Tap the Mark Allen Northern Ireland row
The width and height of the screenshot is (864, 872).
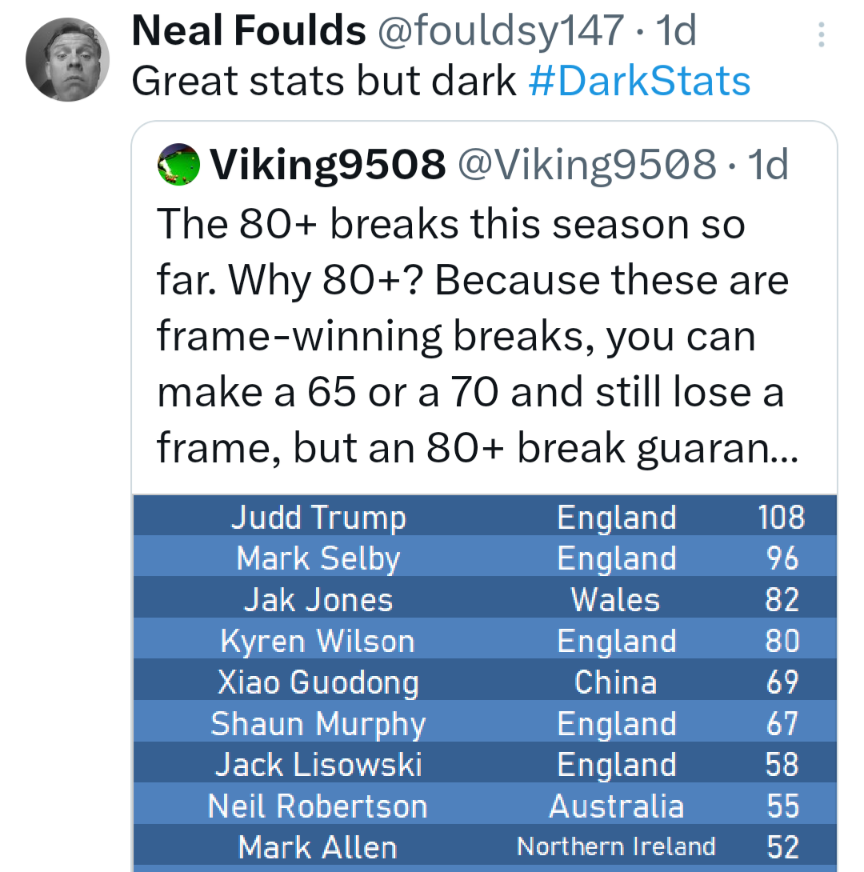tap(484, 847)
